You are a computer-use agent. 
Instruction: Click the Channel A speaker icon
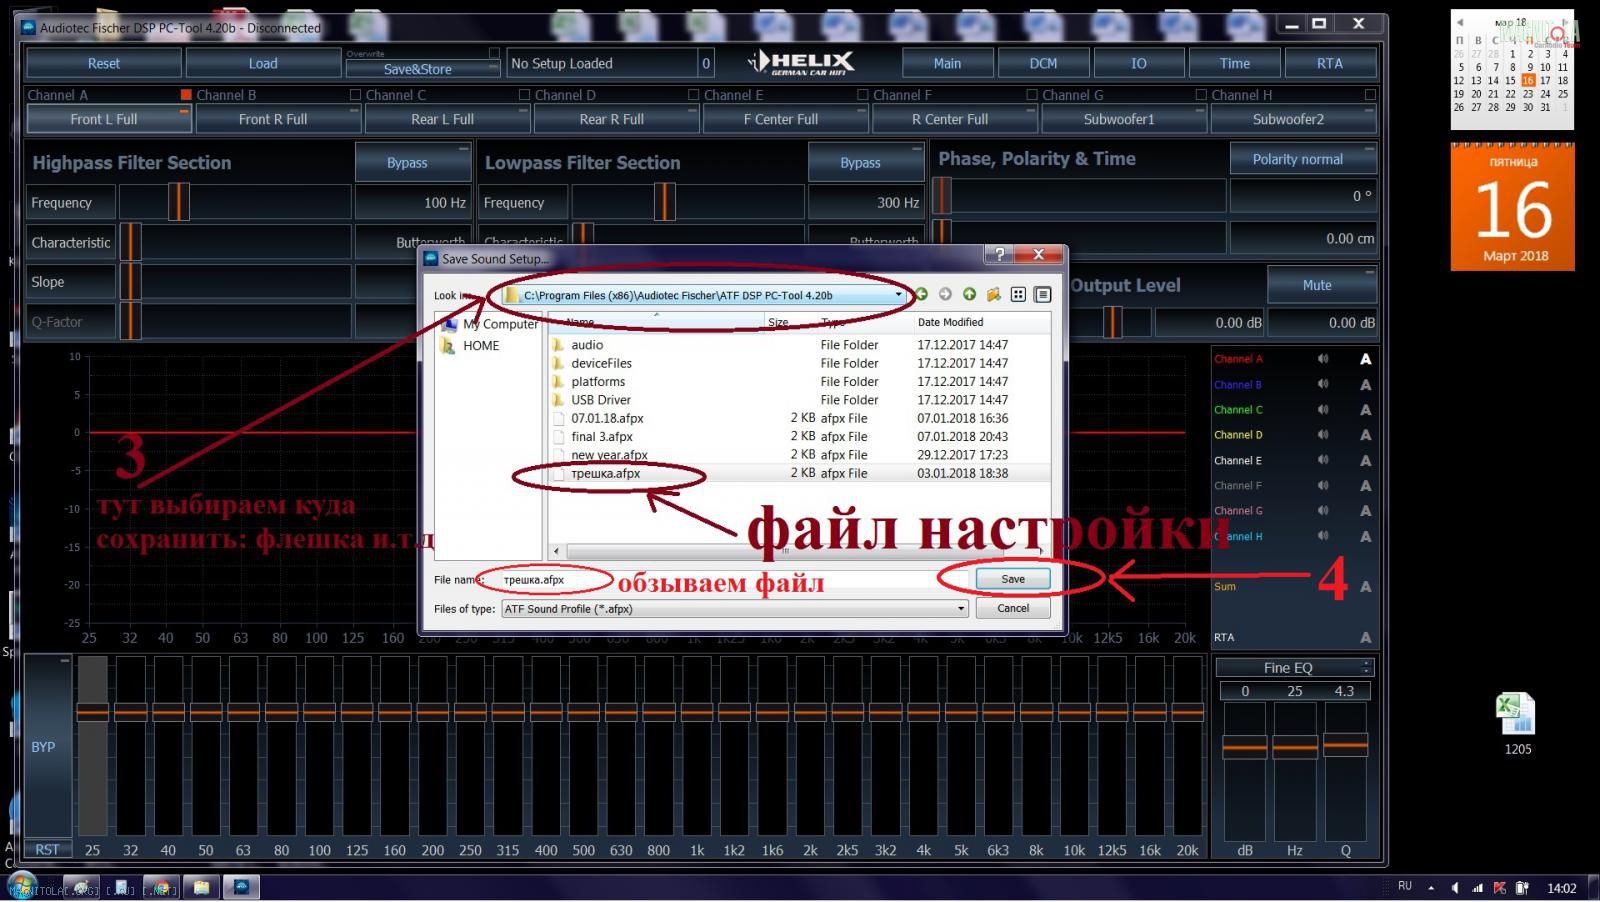pyautogui.click(x=1323, y=359)
